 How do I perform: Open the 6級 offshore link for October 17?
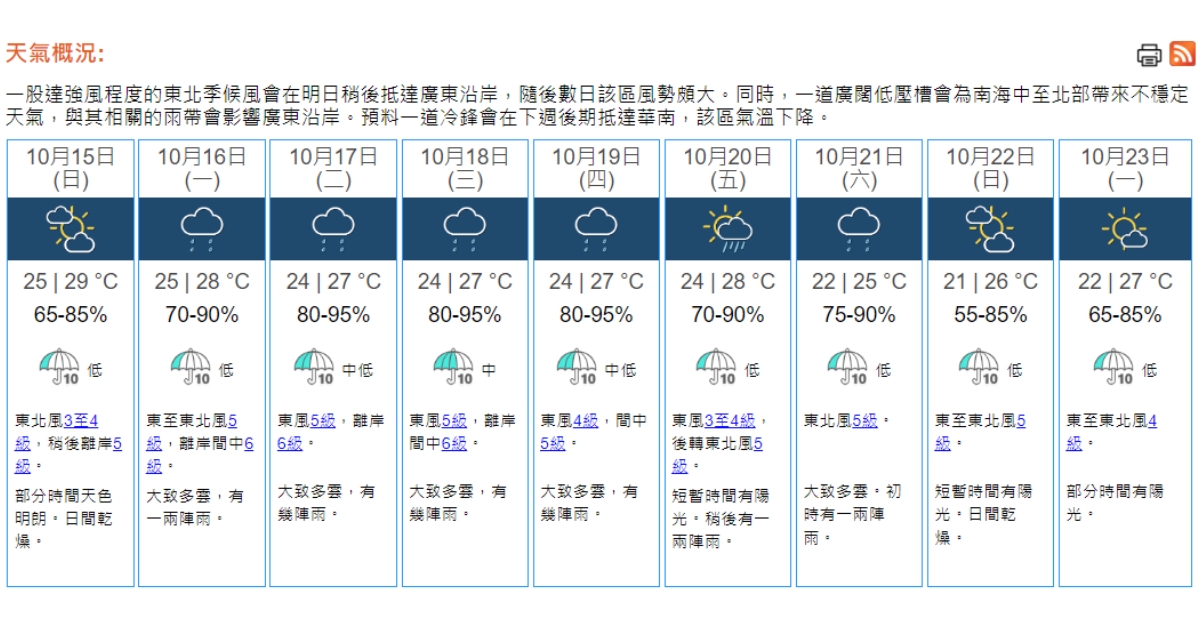coord(289,443)
